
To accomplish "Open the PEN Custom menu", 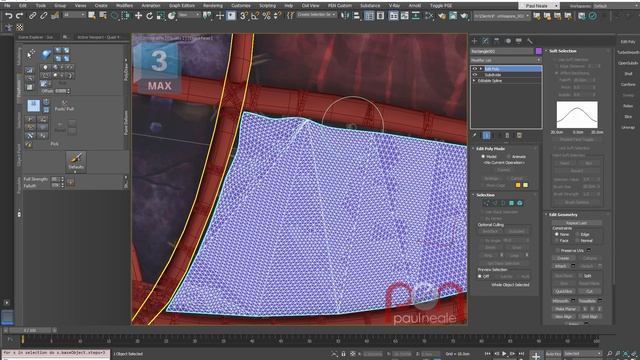I will pos(340,6).
